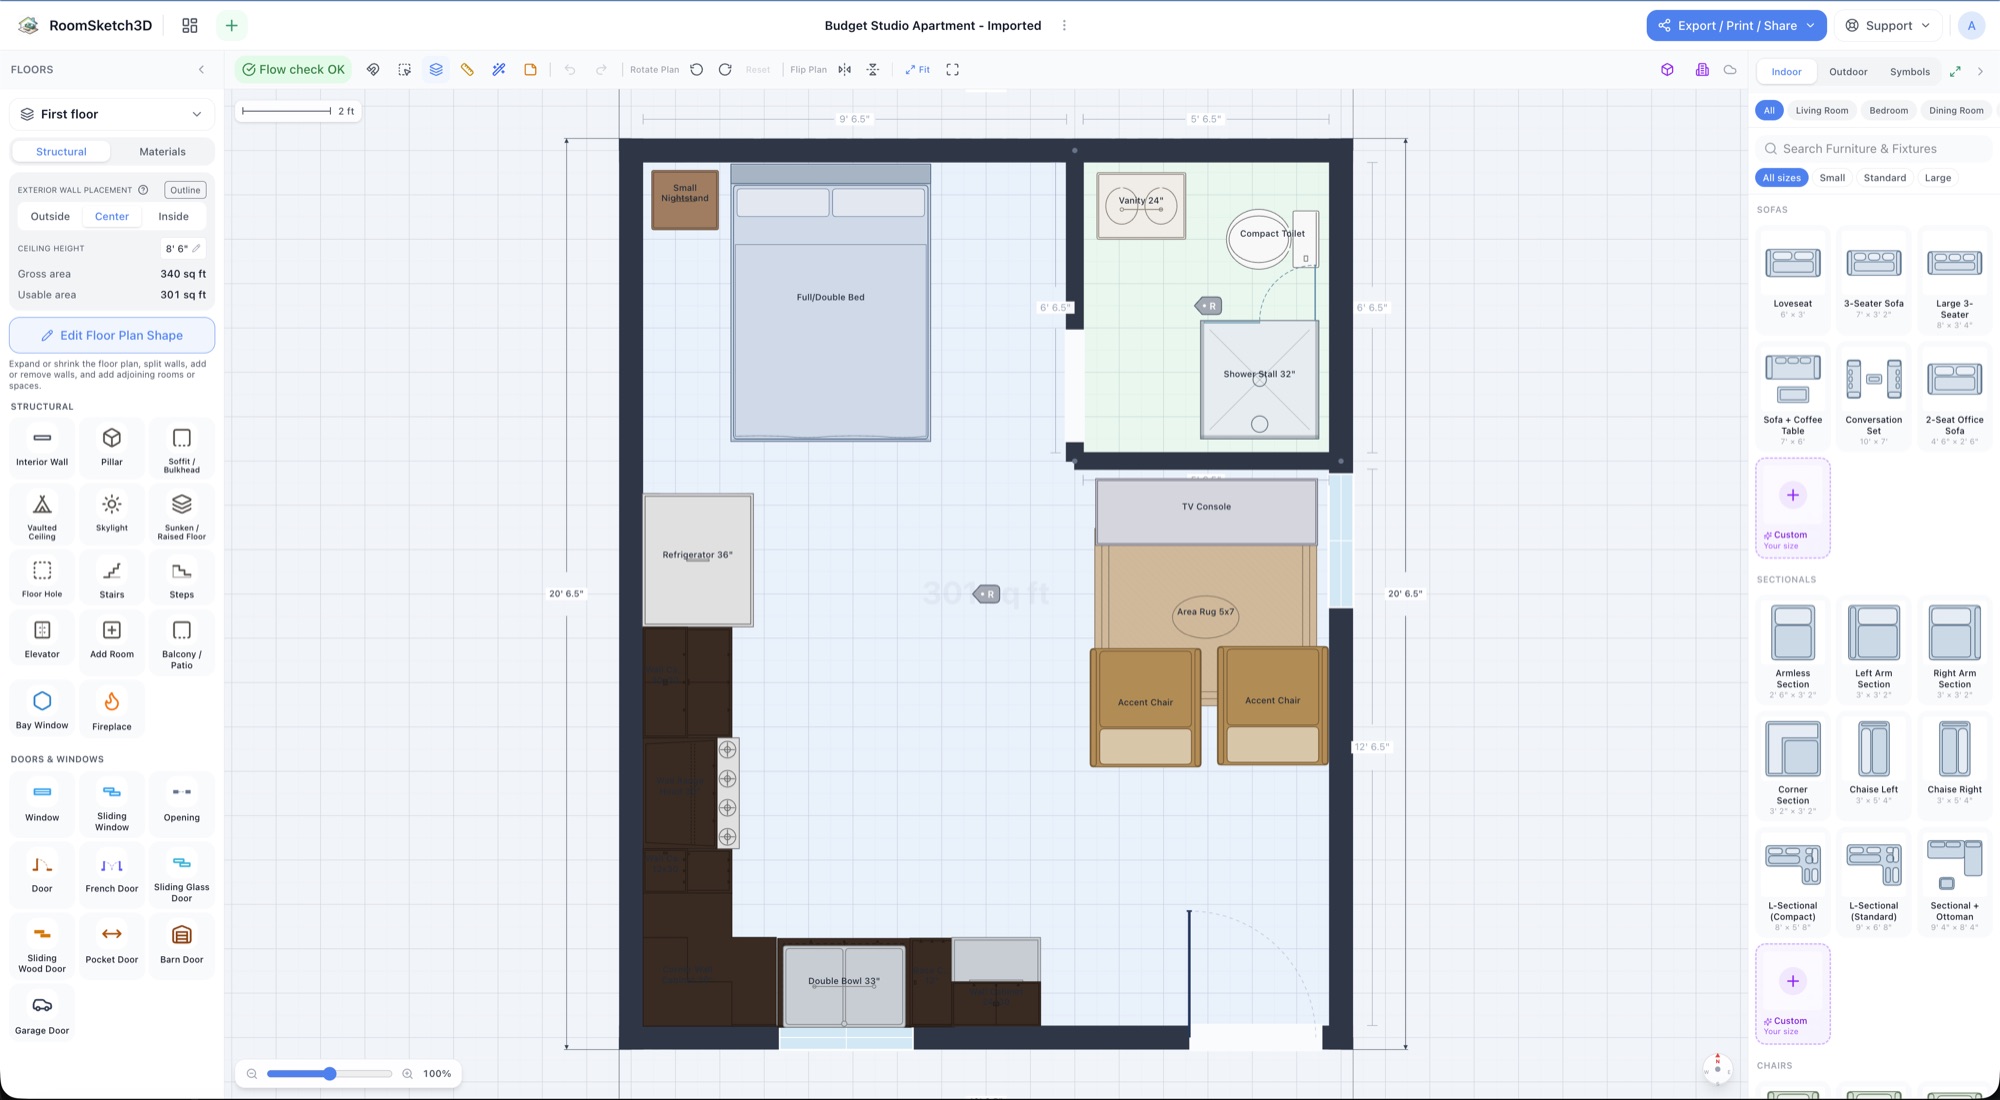
Task: Filter furniture by Small size
Action: tap(1832, 178)
